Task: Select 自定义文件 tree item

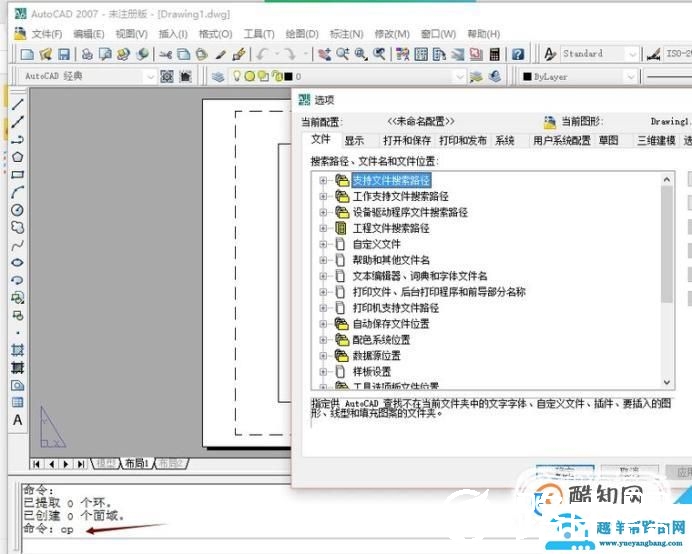Action: coord(376,244)
